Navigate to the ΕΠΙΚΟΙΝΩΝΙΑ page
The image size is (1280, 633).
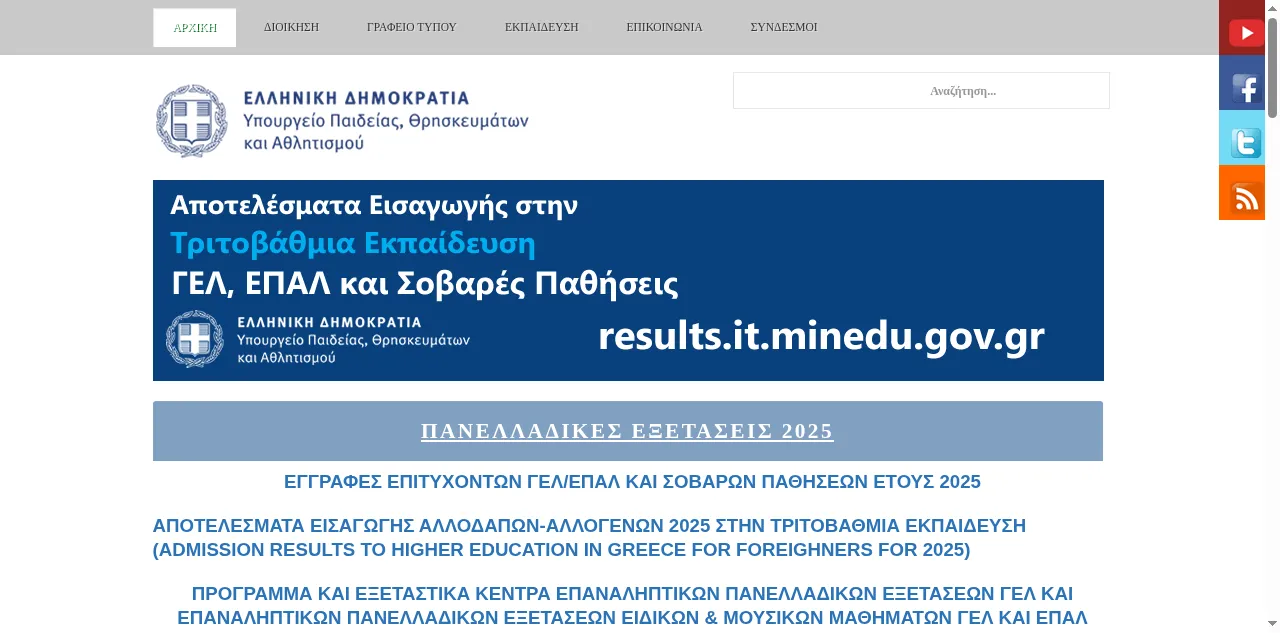pos(664,28)
